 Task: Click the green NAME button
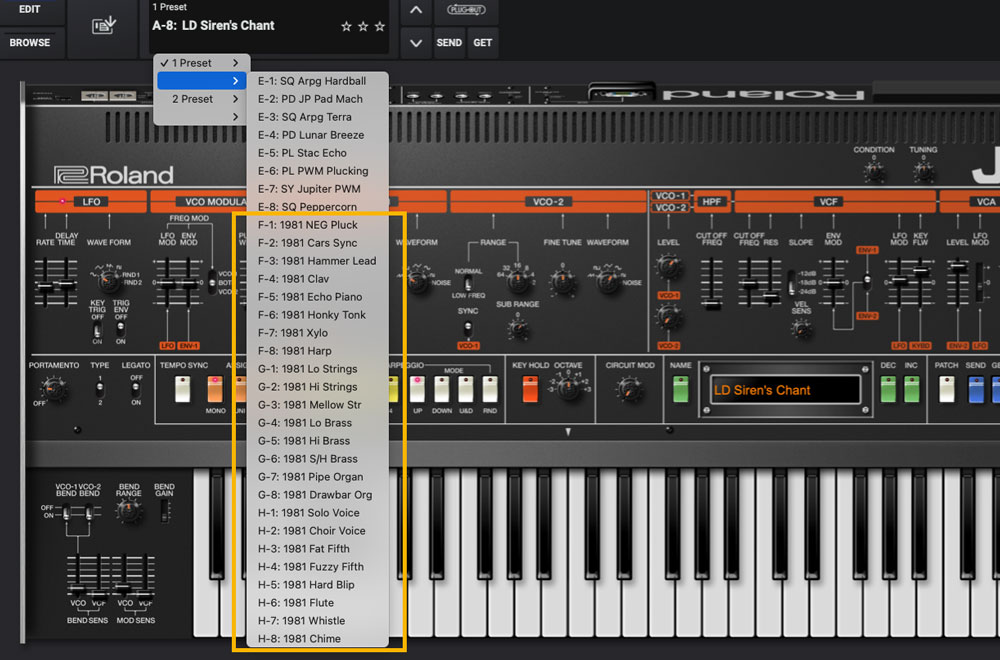tap(681, 389)
